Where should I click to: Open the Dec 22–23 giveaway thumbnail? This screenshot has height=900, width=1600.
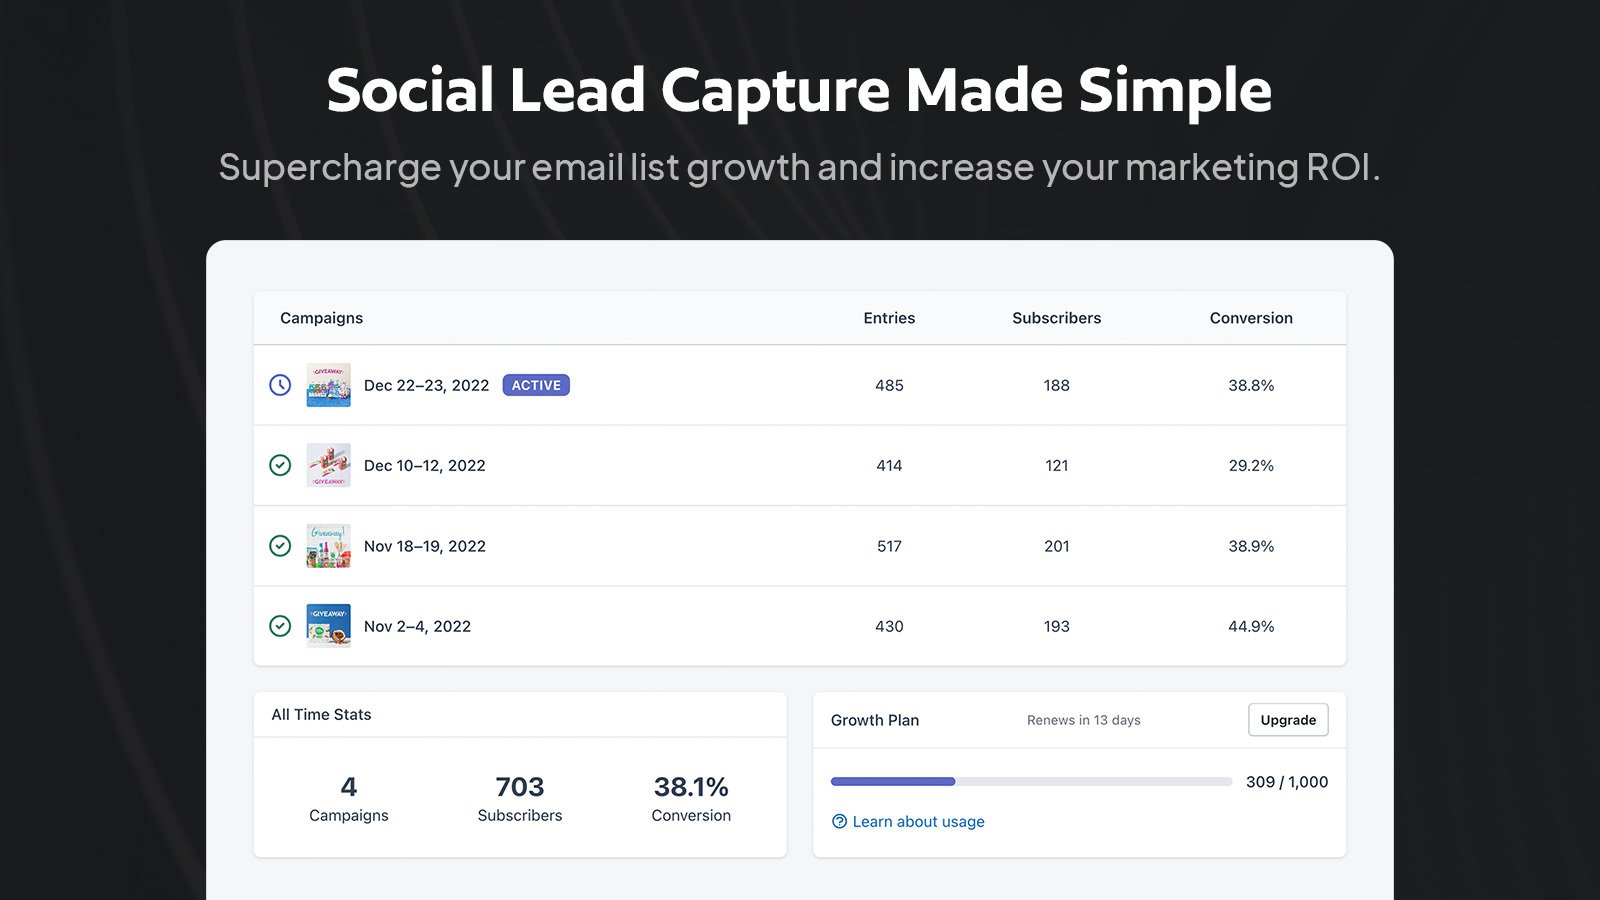click(328, 385)
